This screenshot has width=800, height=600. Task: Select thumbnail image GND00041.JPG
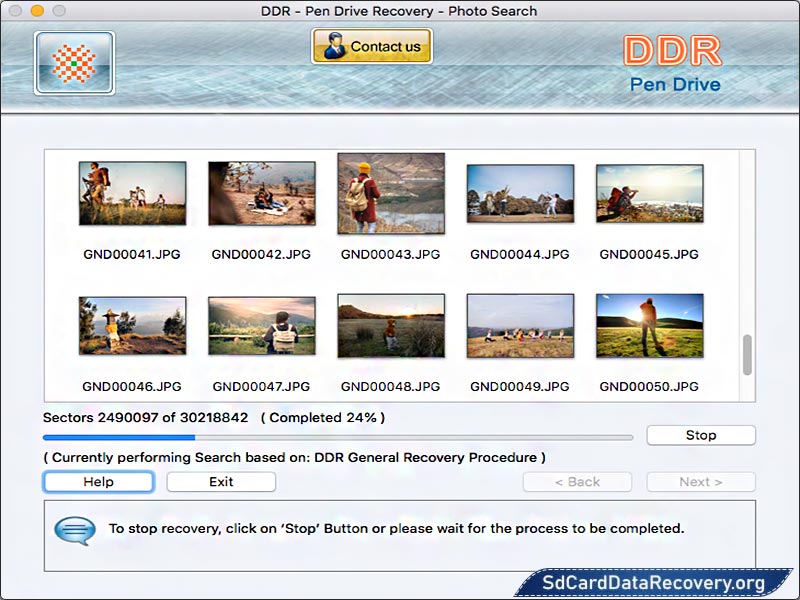(132, 193)
